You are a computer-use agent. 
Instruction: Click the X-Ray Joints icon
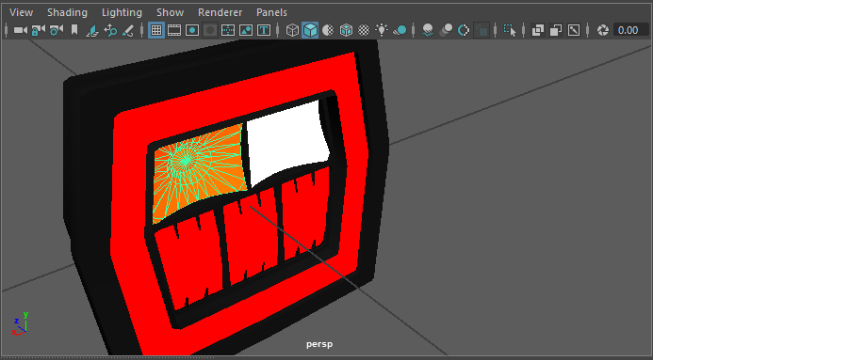coord(574,30)
